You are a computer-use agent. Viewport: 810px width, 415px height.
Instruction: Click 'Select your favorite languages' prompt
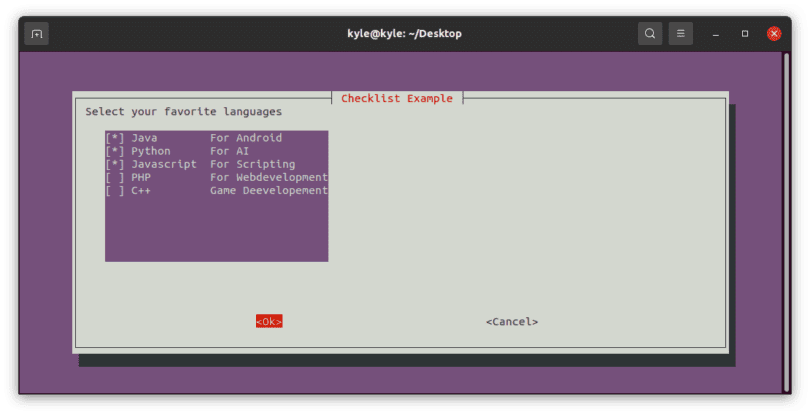[x=184, y=112]
